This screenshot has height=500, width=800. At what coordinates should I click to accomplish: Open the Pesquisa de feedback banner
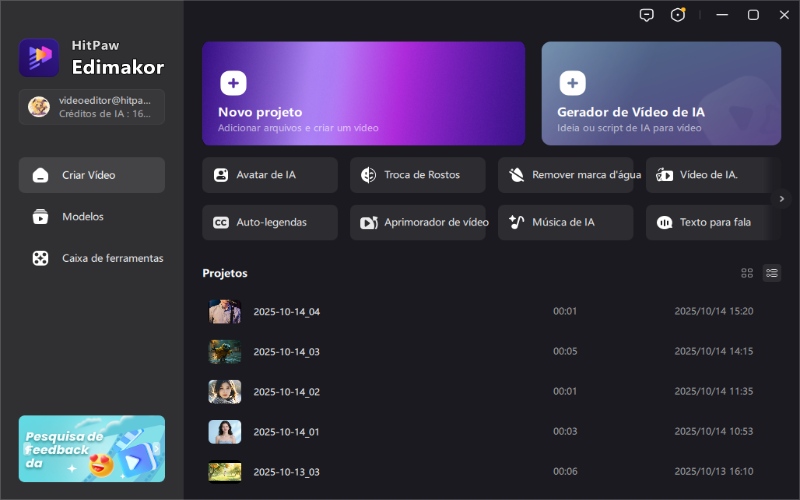[x=92, y=448]
